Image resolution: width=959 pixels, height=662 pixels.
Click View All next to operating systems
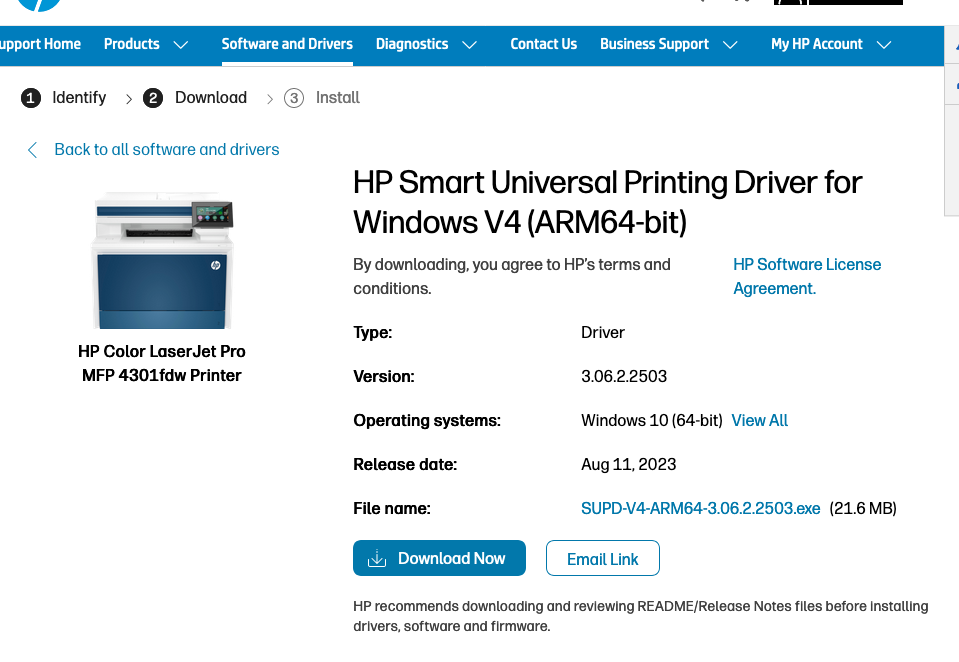[759, 420]
